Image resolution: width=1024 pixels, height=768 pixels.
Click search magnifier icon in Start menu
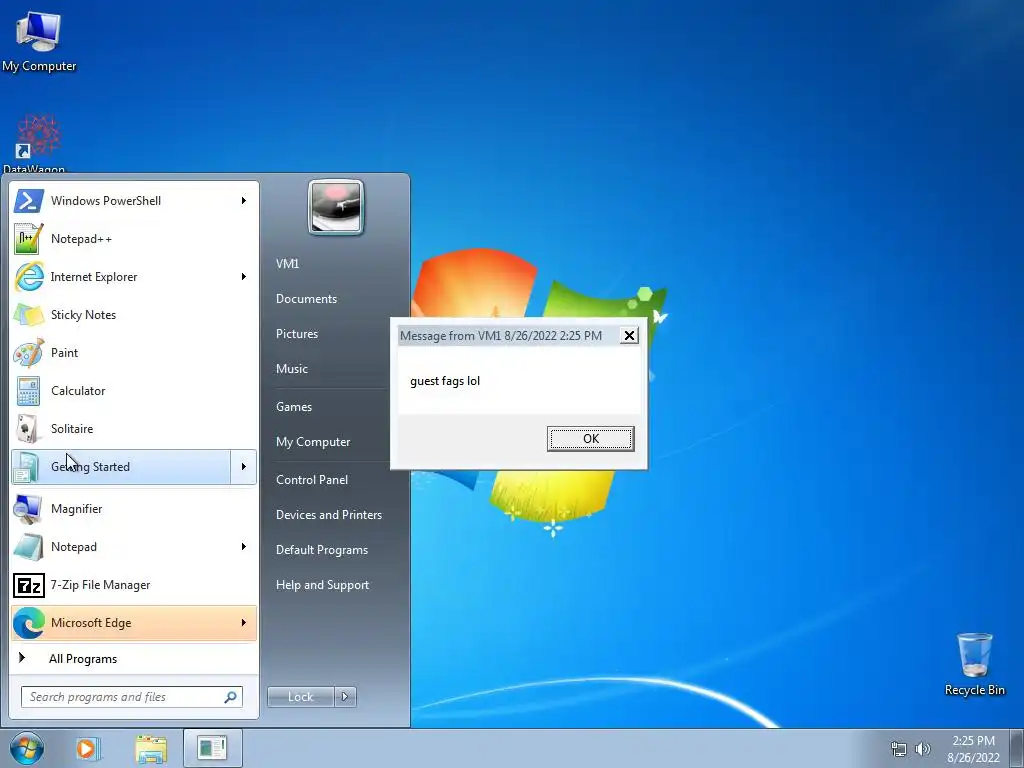click(231, 697)
